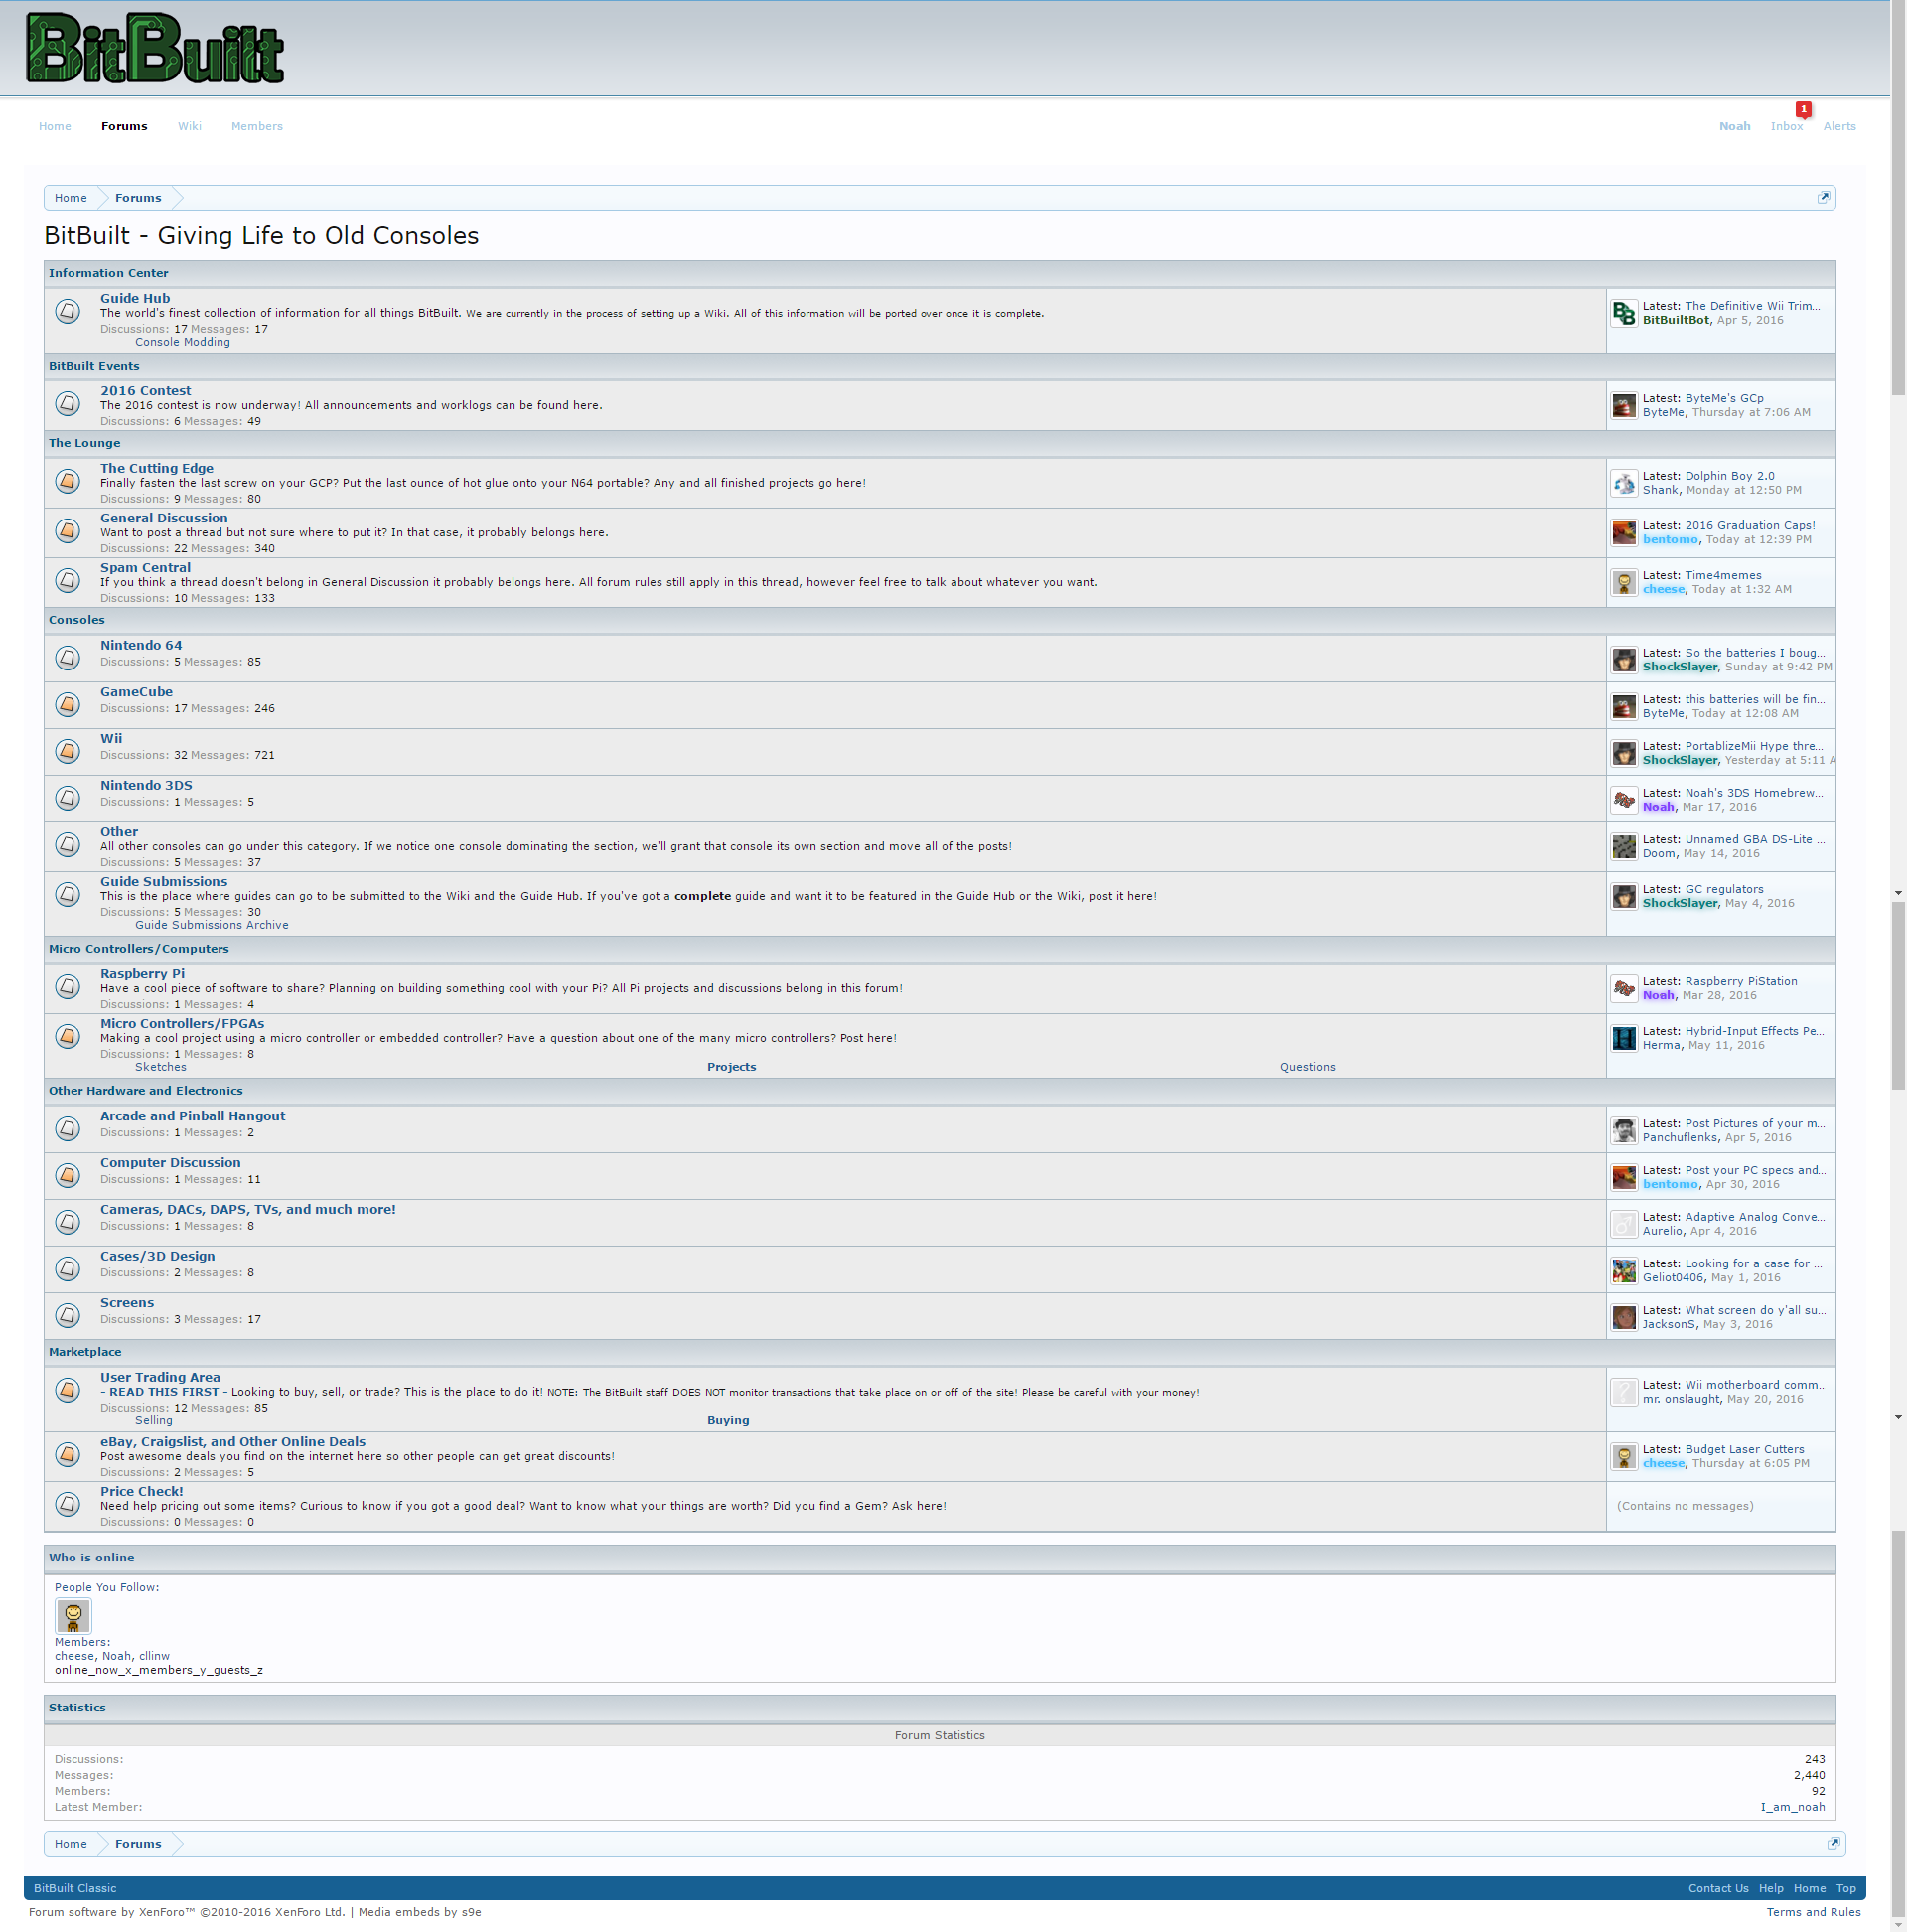
Task: Open the Noah account menu
Action: 1734,126
